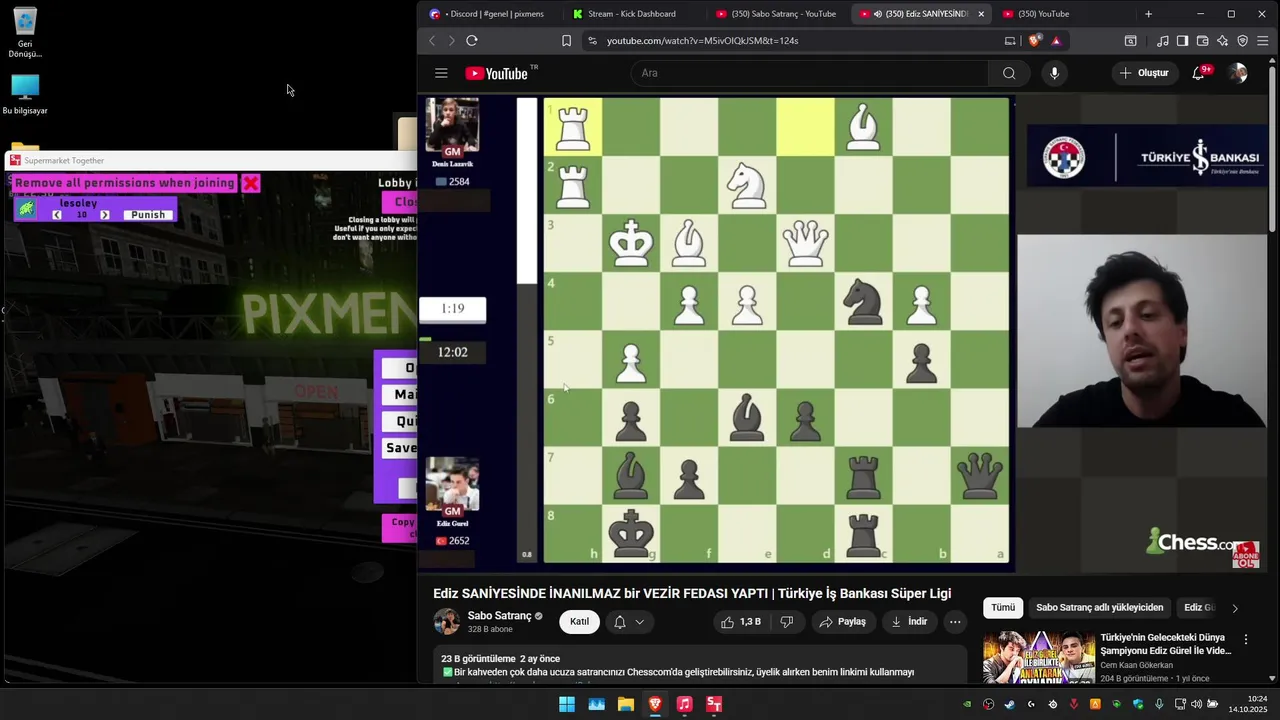Select Sabo Satranç adlı yükleyiciden chip
Viewport: 1280px width, 720px height.
[1099, 608]
